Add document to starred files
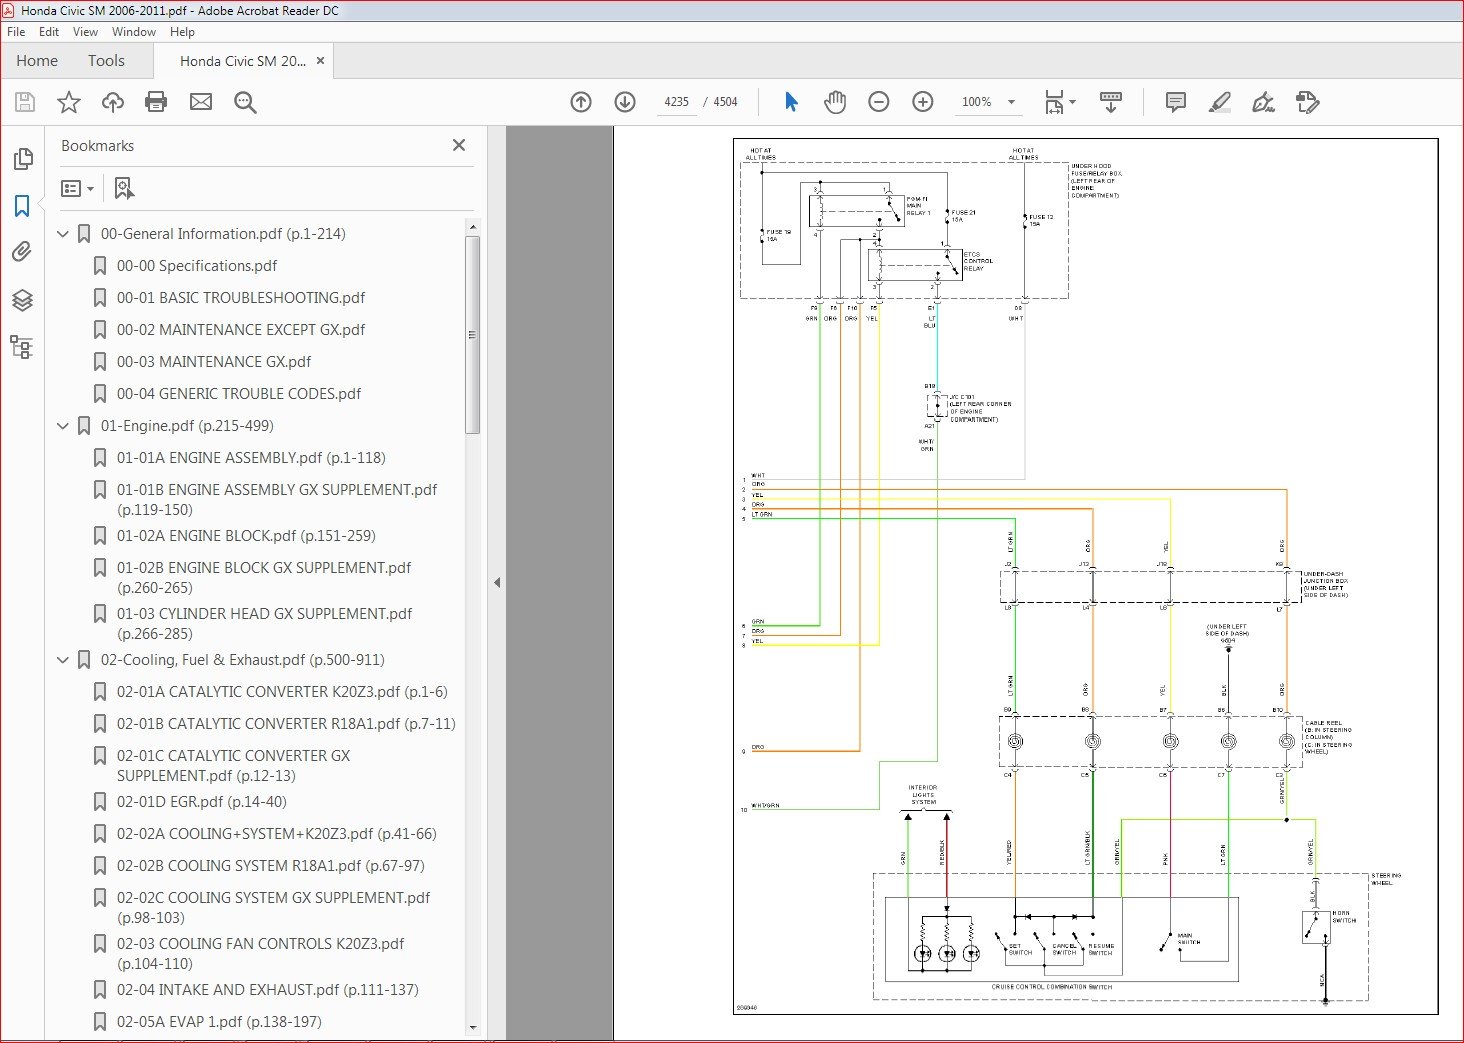This screenshot has height=1043, width=1464. pos(69,102)
